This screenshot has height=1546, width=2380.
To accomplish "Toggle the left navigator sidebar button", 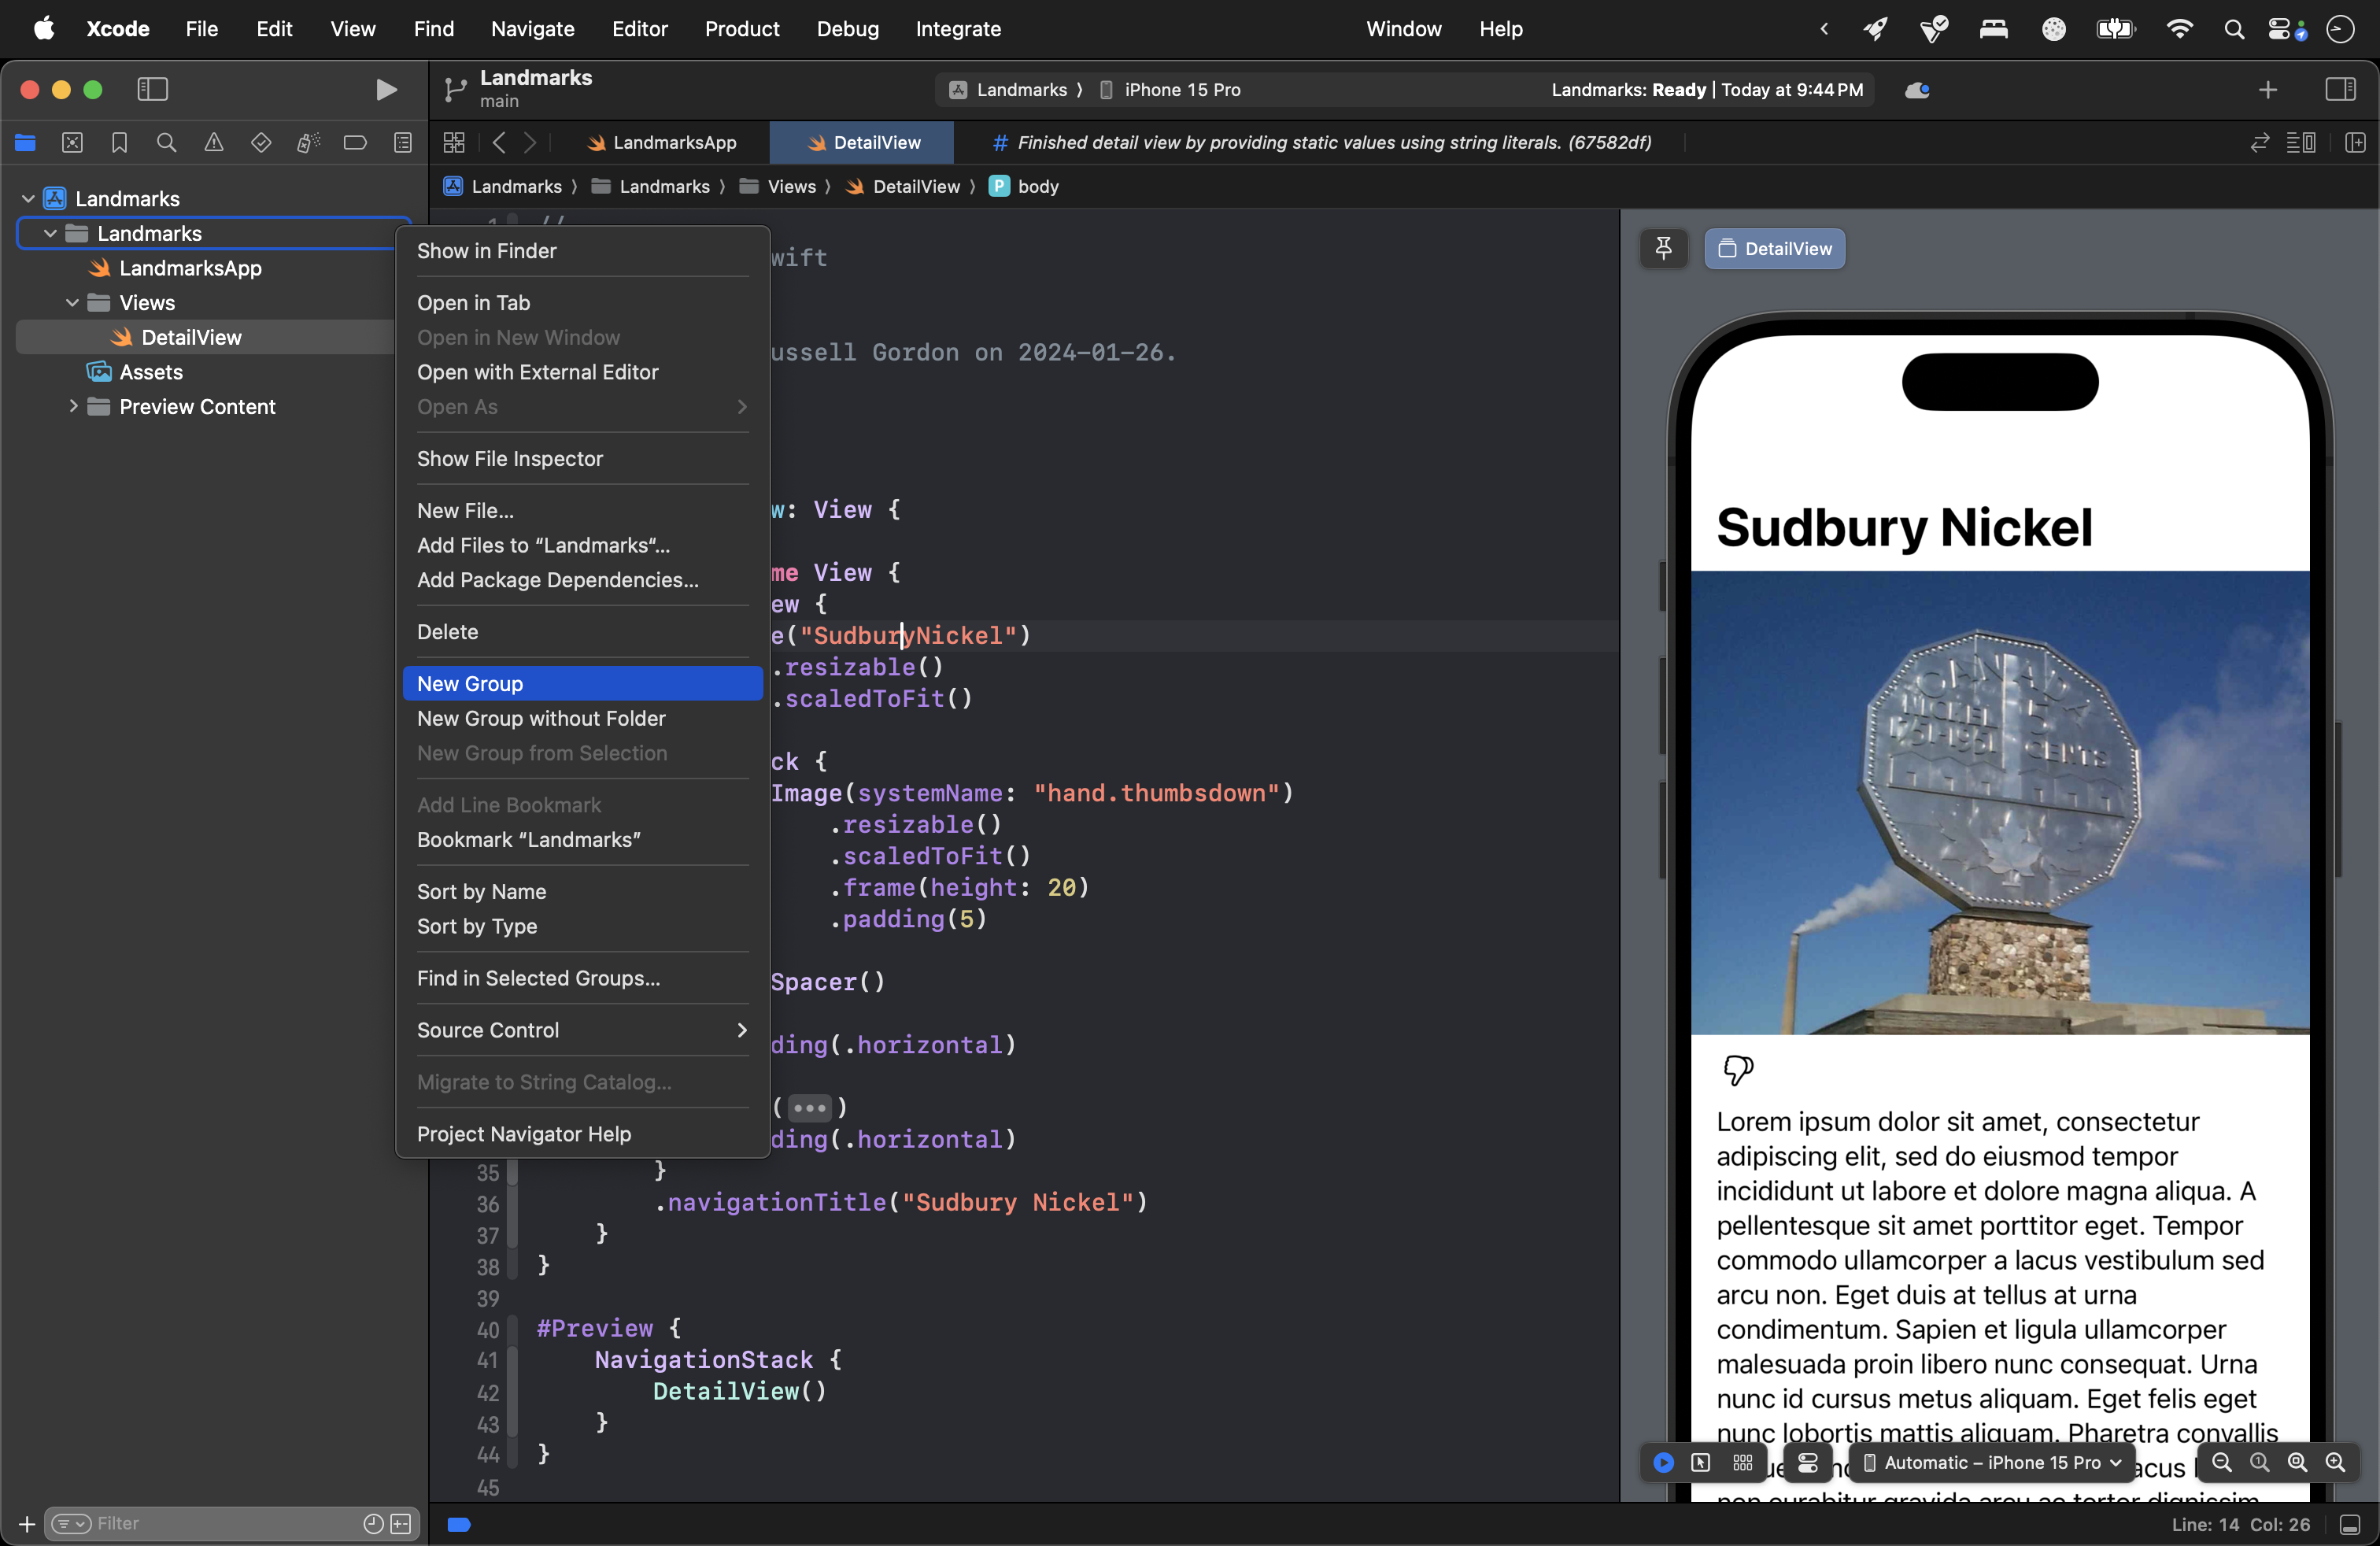I will pyautogui.click(x=152, y=90).
